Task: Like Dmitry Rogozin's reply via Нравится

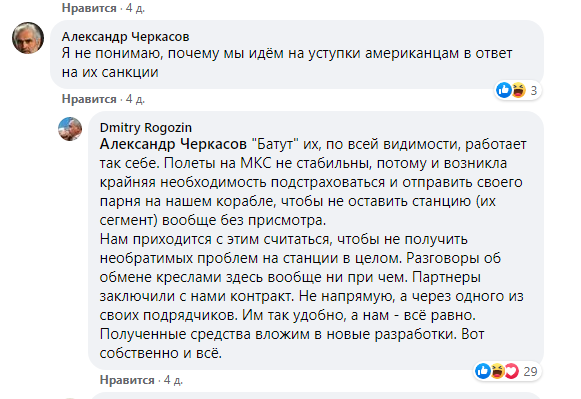Action: tap(127, 380)
